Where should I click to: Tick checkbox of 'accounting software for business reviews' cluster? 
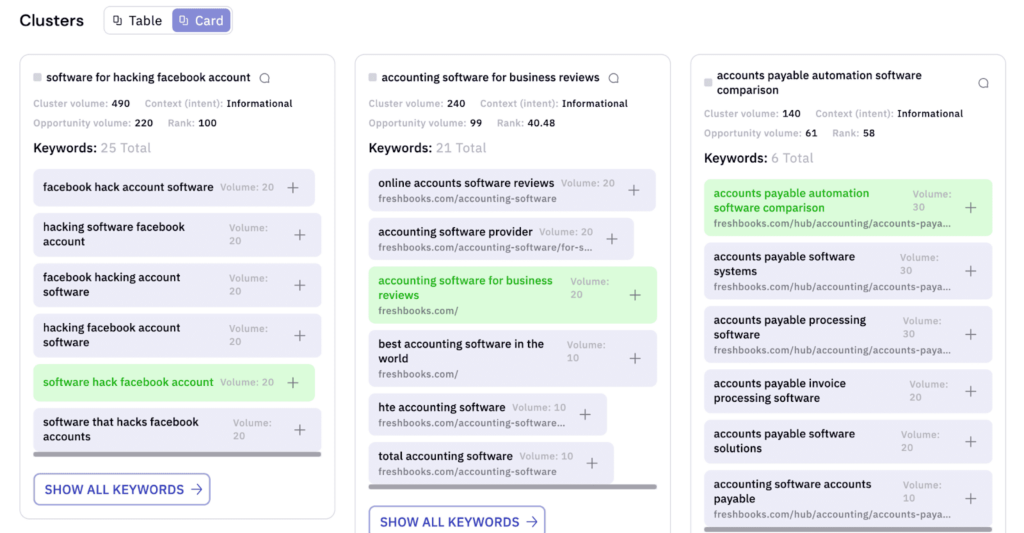tap(372, 77)
